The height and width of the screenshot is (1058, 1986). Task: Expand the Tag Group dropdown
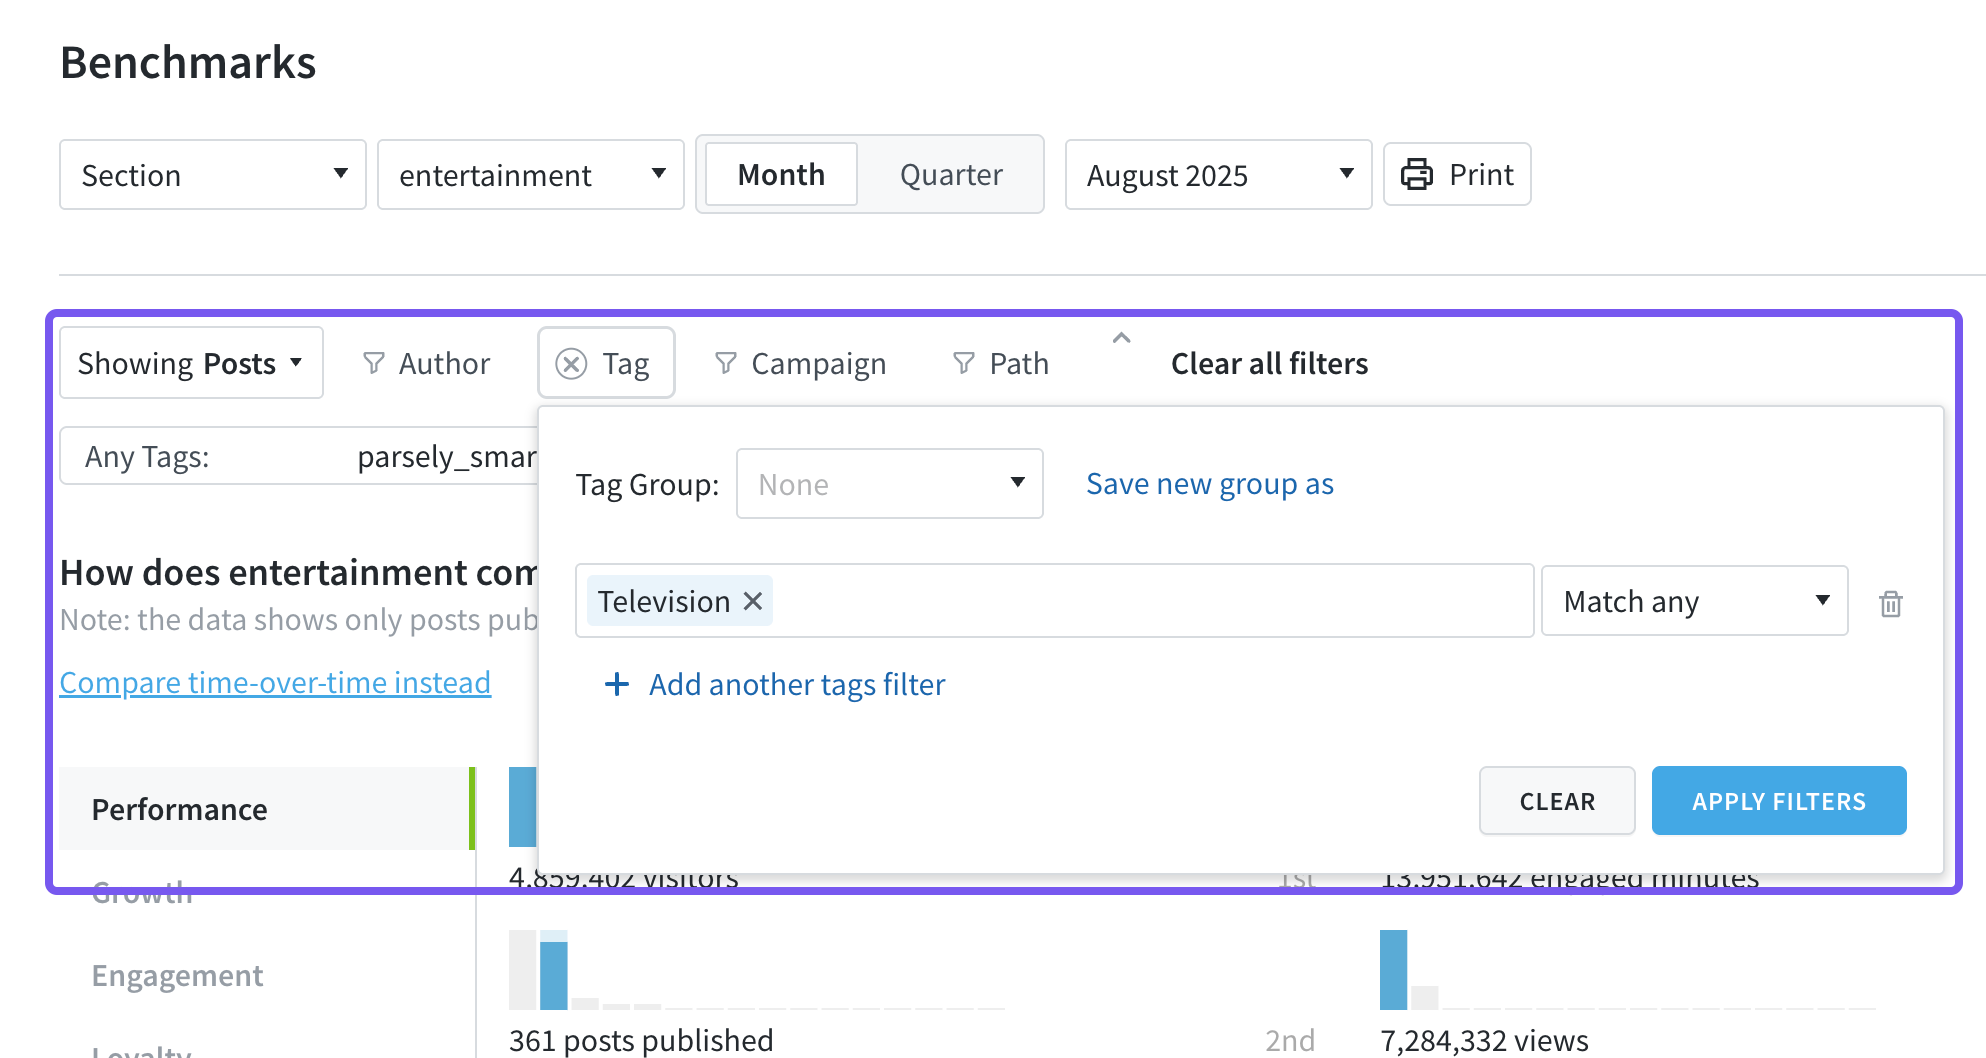pyautogui.click(x=889, y=484)
